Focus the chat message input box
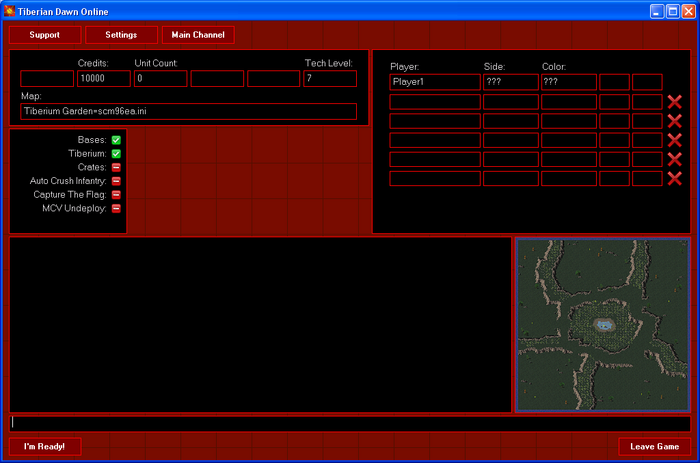Screen dimensions: 700x463 tap(350, 423)
